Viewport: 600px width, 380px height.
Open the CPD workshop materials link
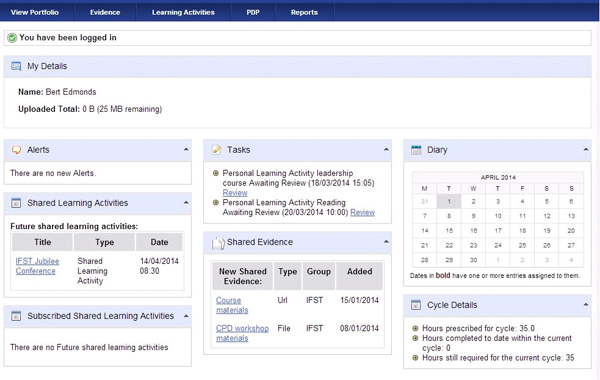click(242, 333)
